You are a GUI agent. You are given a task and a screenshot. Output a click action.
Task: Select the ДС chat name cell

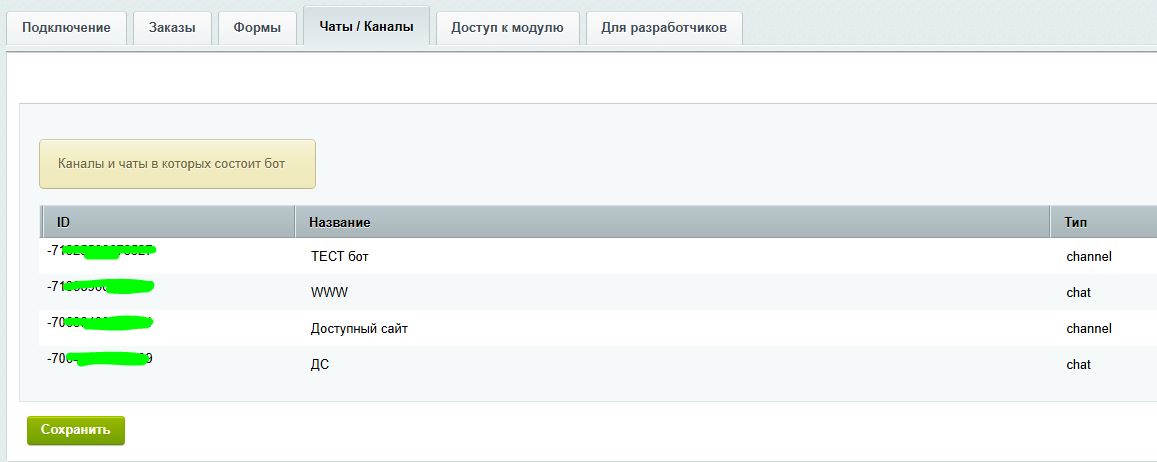320,365
